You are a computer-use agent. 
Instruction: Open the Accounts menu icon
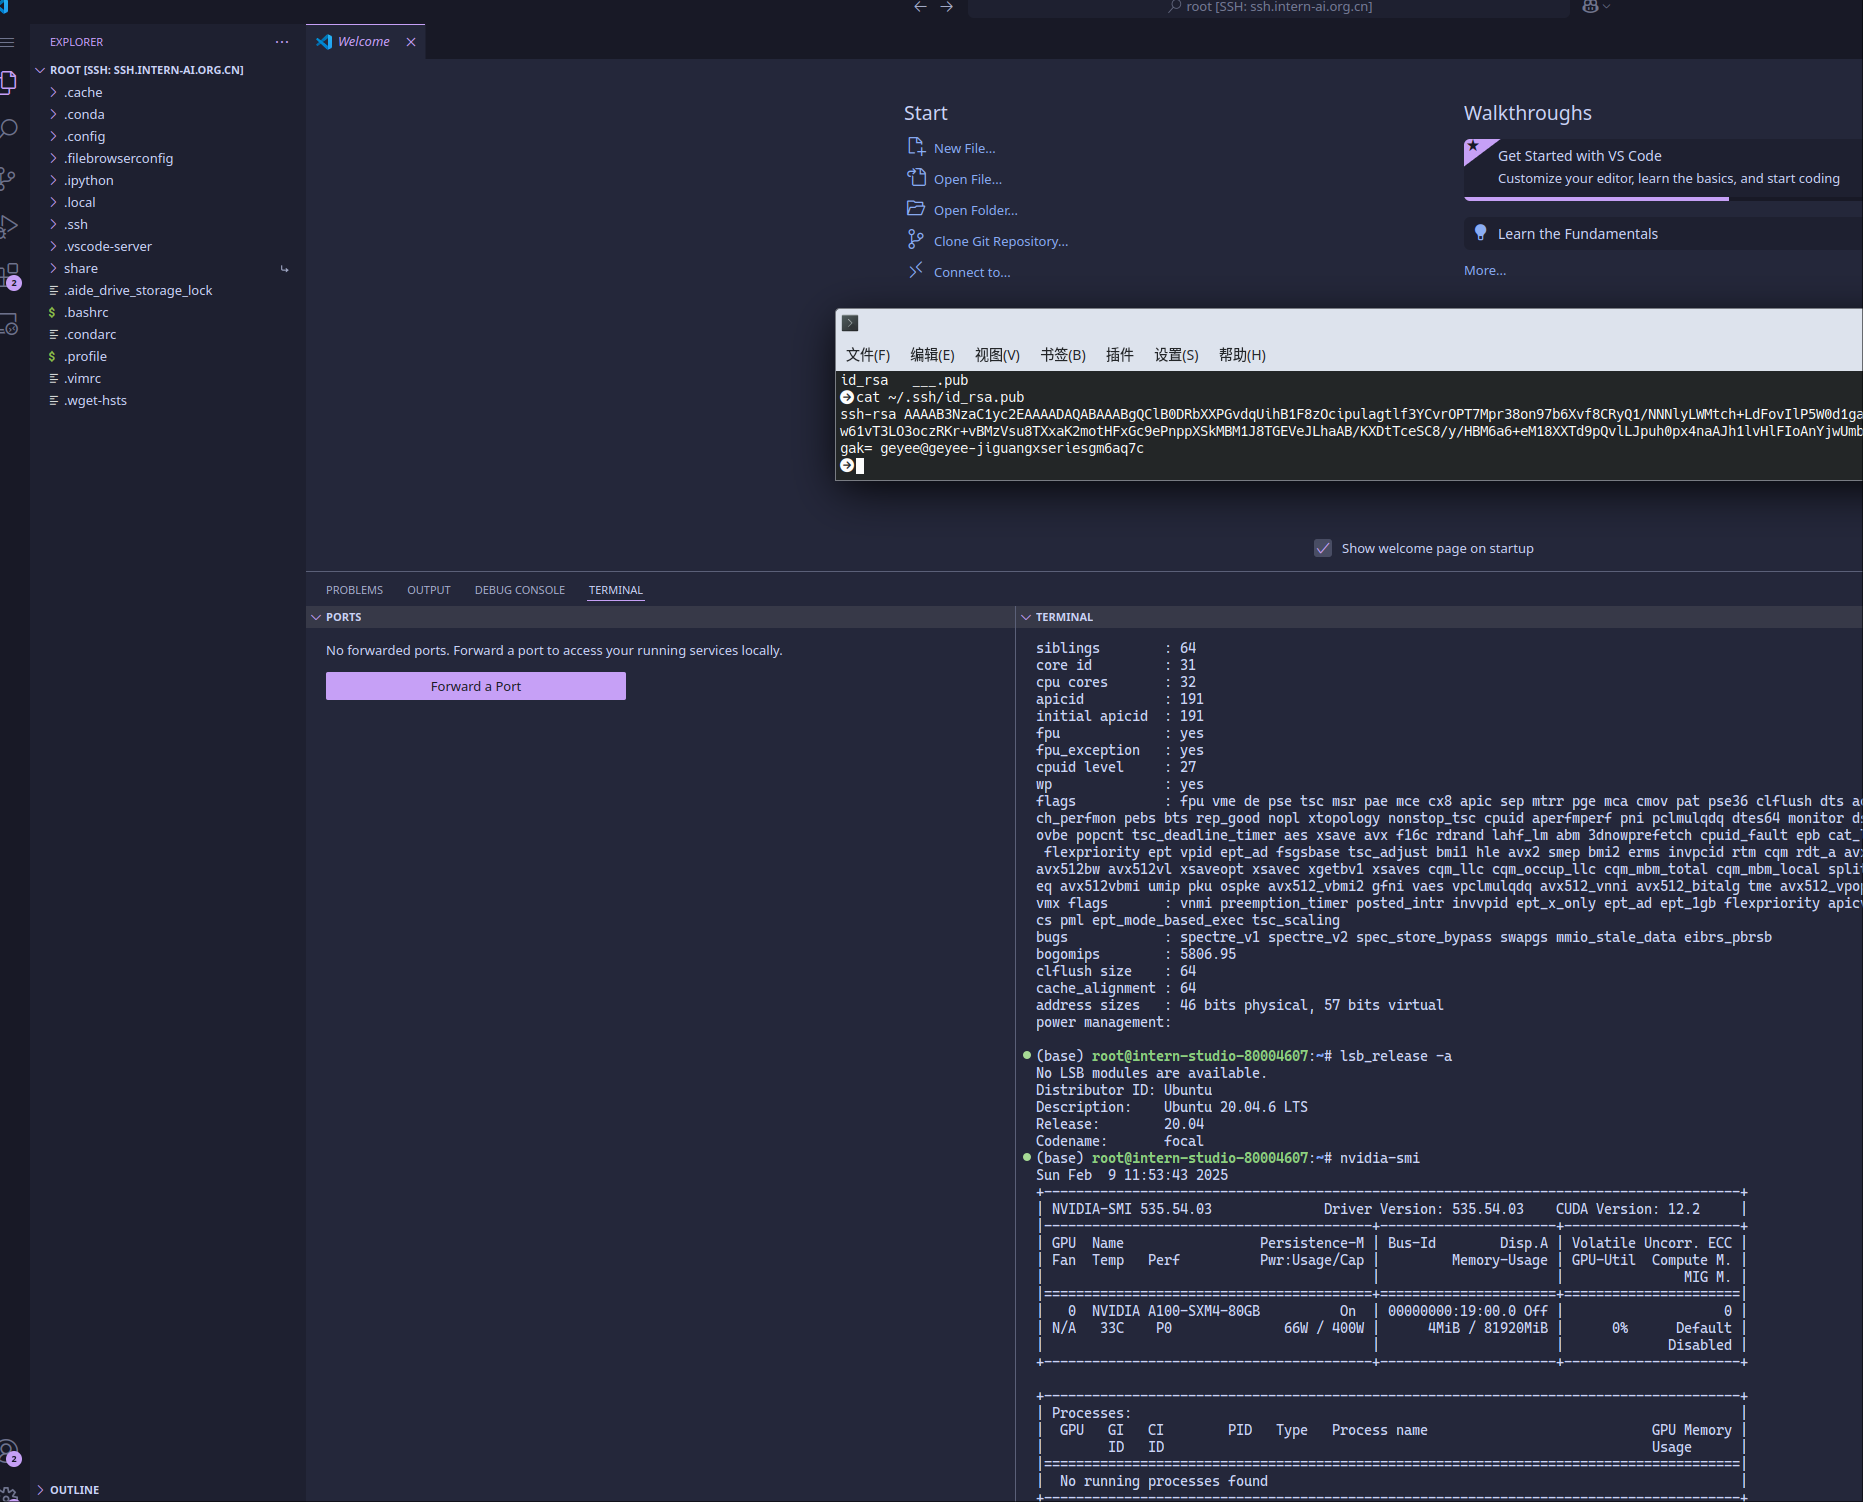pos(8,1452)
